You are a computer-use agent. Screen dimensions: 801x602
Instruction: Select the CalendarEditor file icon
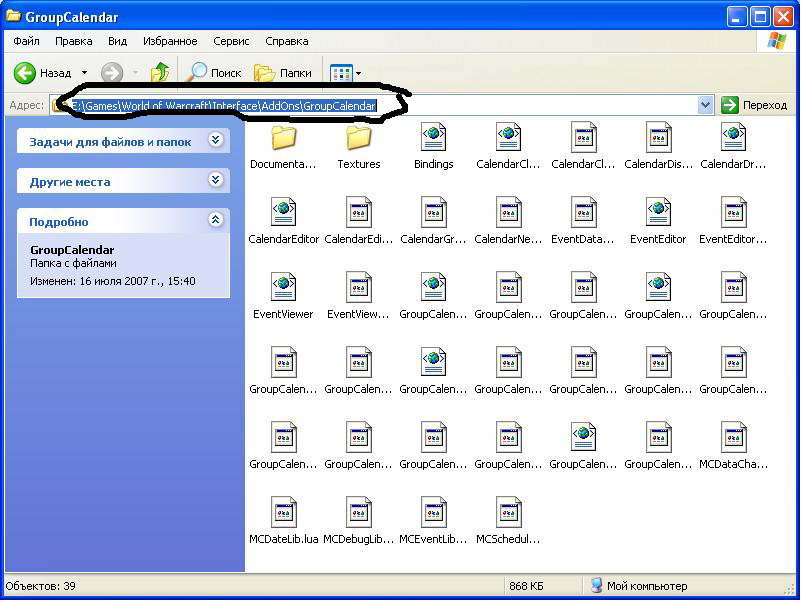coord(284,212)
